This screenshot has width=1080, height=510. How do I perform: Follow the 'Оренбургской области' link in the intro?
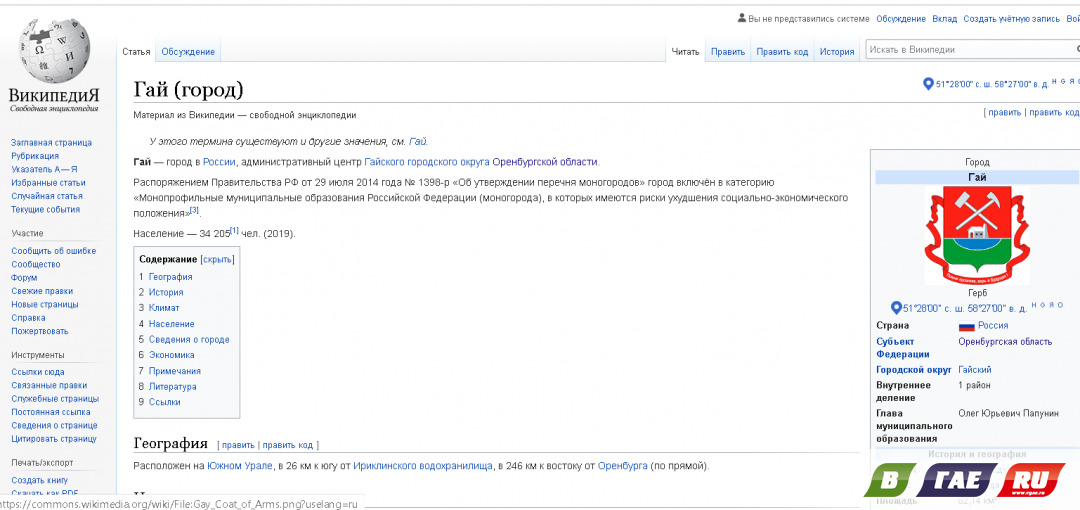[545, 162]
